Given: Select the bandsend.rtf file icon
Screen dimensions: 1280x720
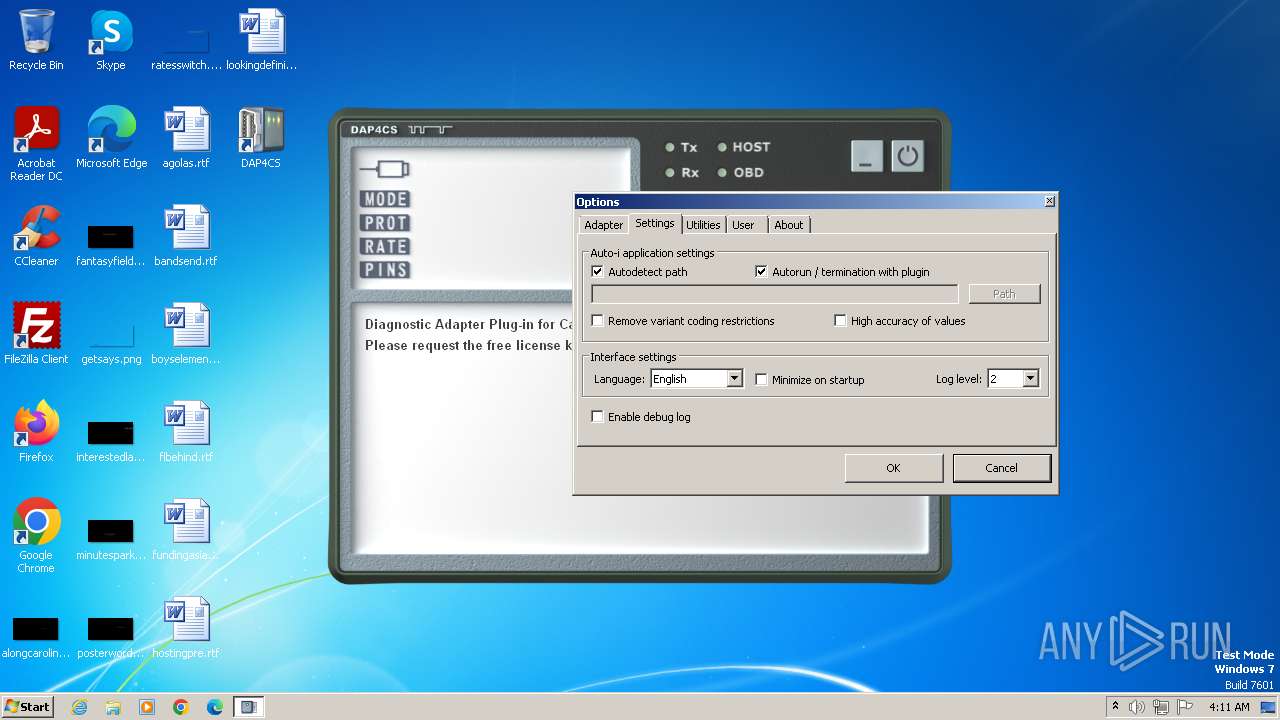Looking at the screenshot, I should [186, 236].
